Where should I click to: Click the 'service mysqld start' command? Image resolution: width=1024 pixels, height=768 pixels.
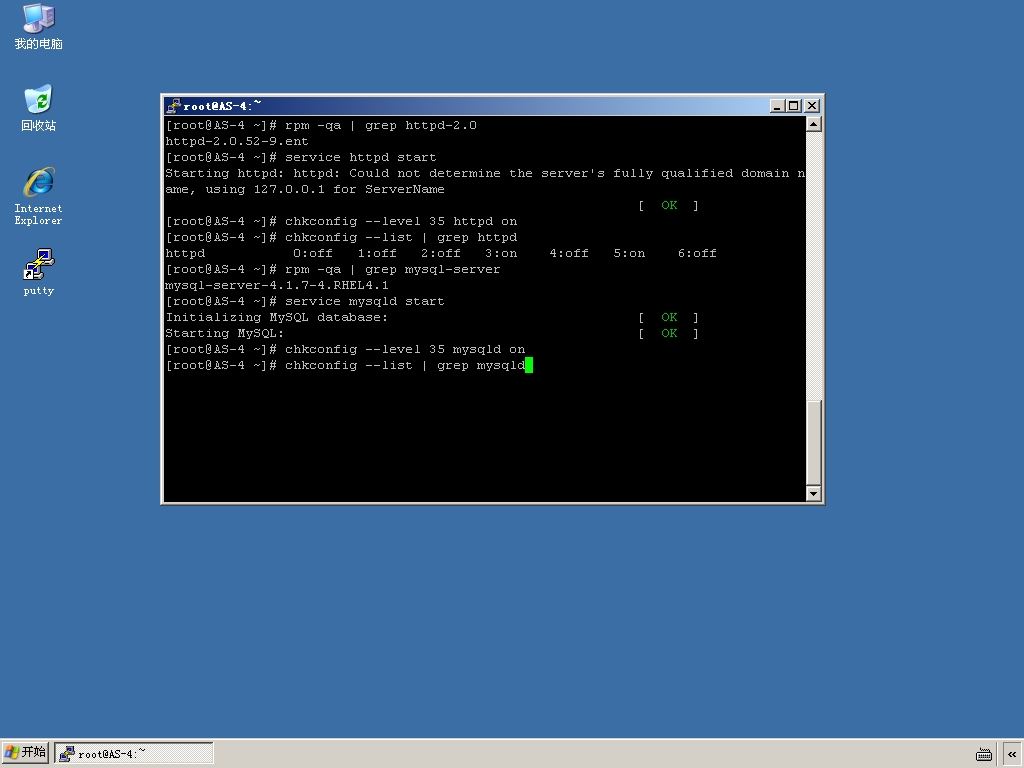[364, 302]
